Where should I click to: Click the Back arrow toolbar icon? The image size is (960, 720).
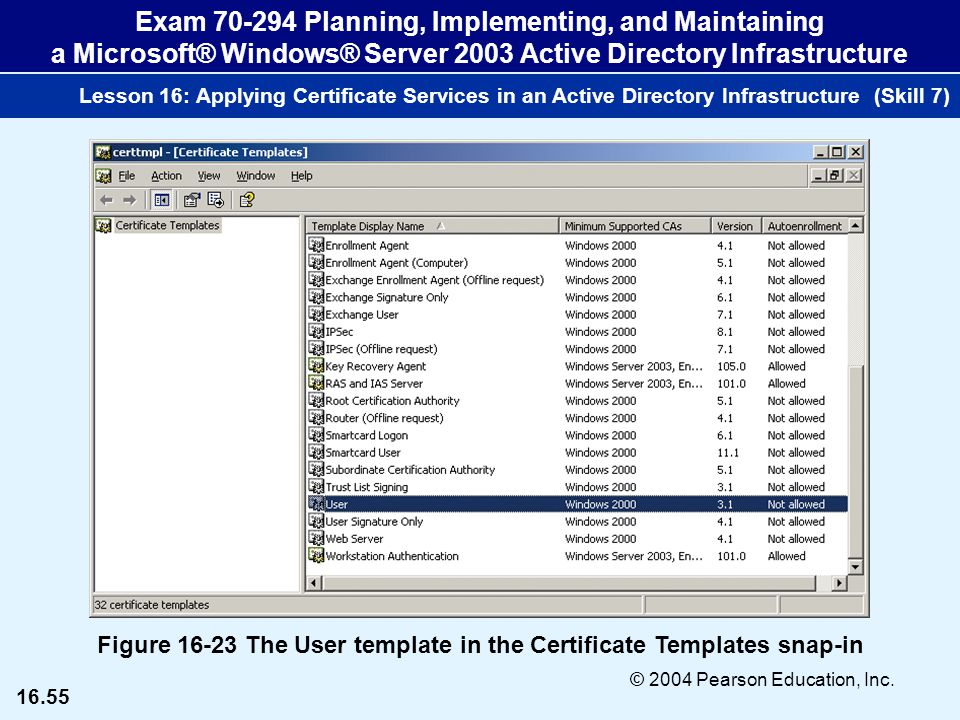107,200
